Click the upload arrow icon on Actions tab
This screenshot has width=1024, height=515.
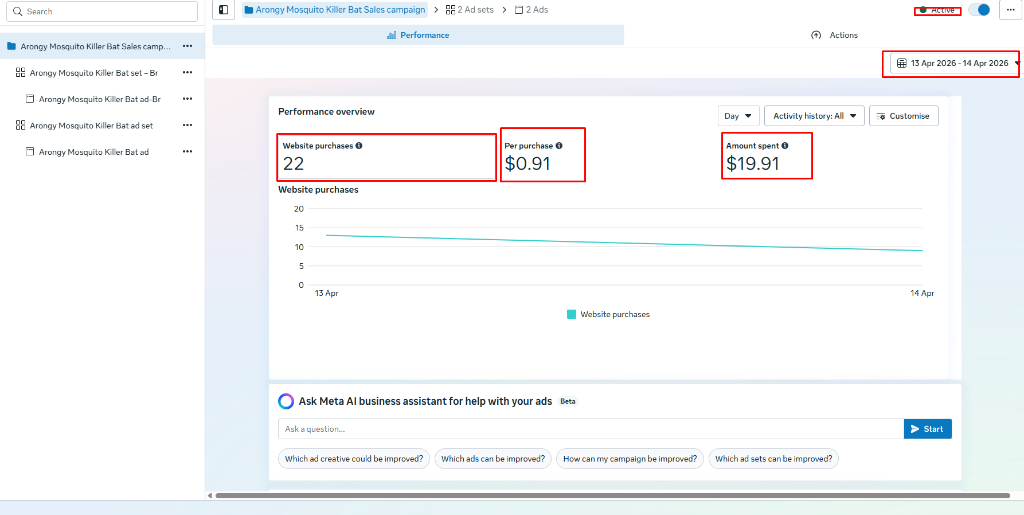816,35
